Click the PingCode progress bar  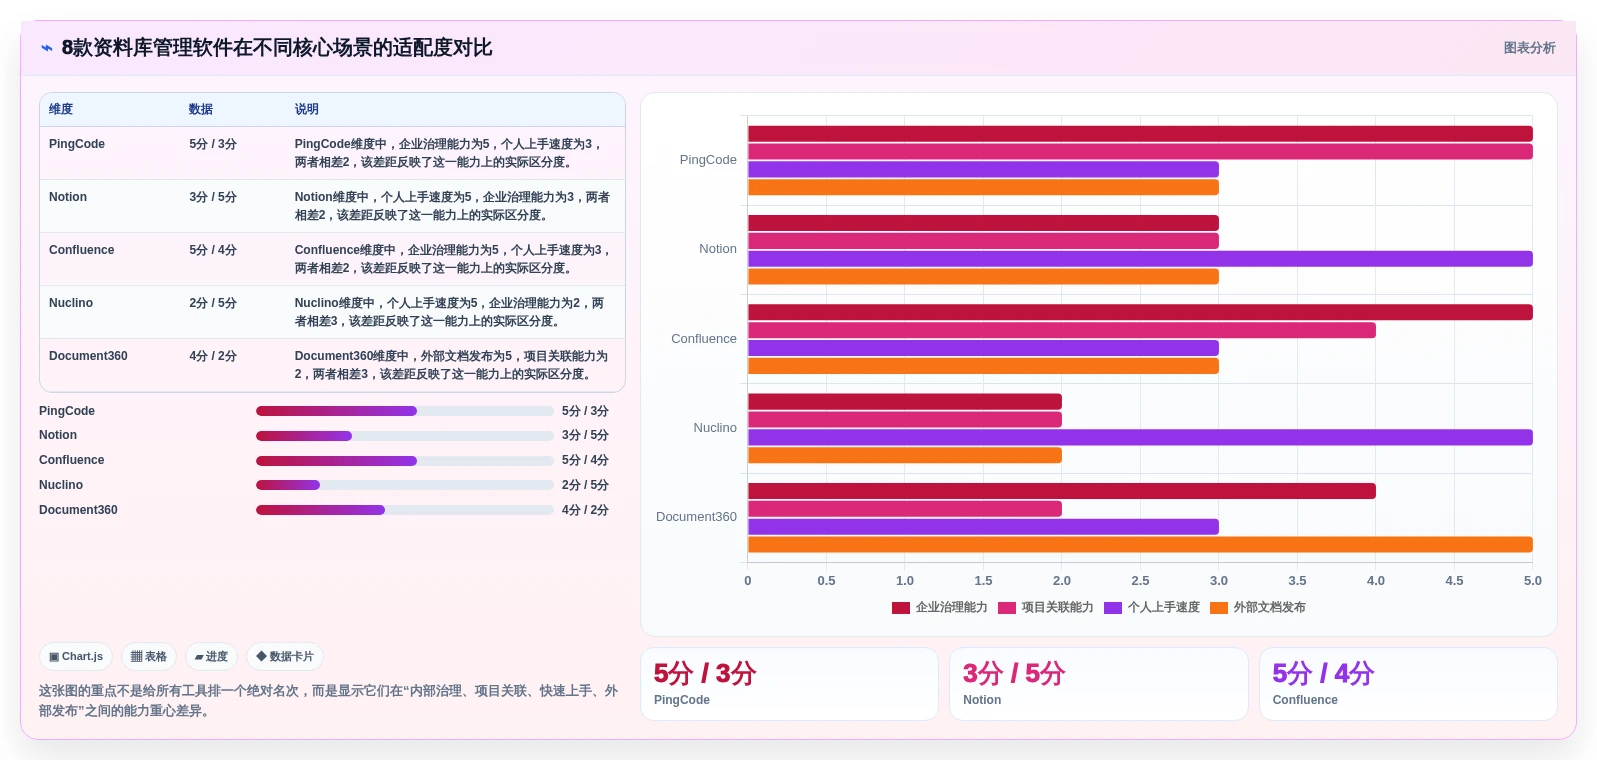click(x=405, y=411)
